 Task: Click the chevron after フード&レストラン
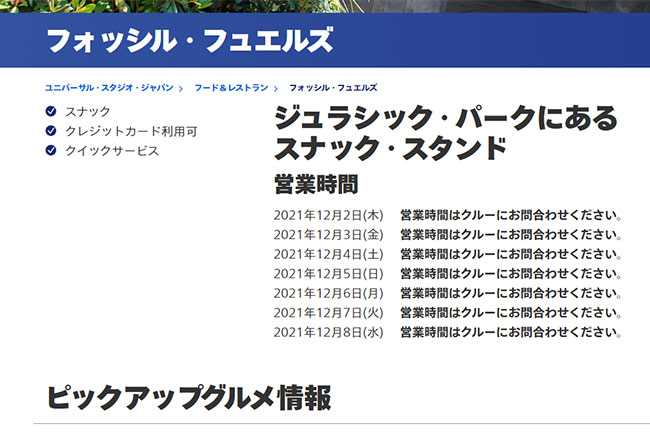click(276, 88)
